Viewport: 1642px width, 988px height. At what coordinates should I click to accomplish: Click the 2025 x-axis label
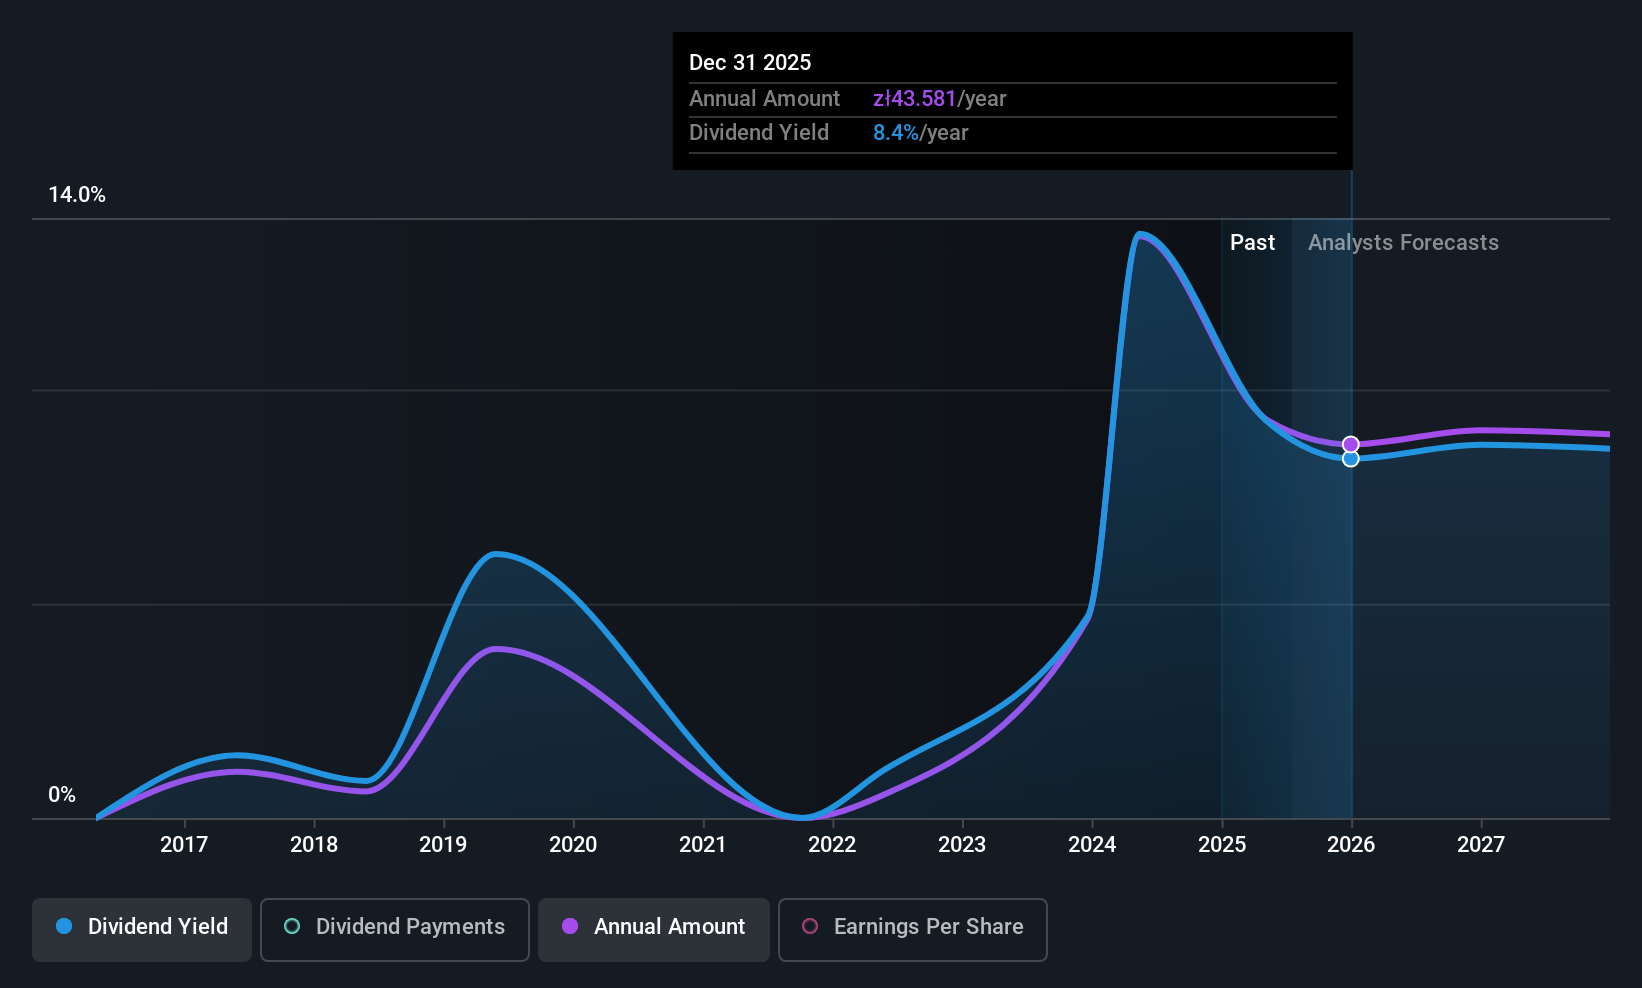coord(1222,845)
